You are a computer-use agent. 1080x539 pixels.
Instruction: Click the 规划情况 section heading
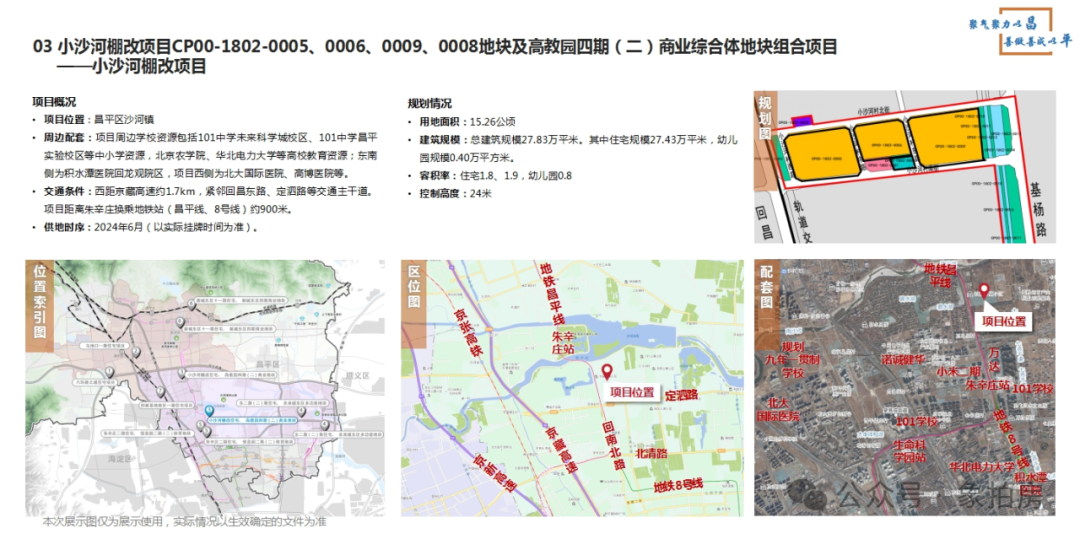click(x=430, y=104)
